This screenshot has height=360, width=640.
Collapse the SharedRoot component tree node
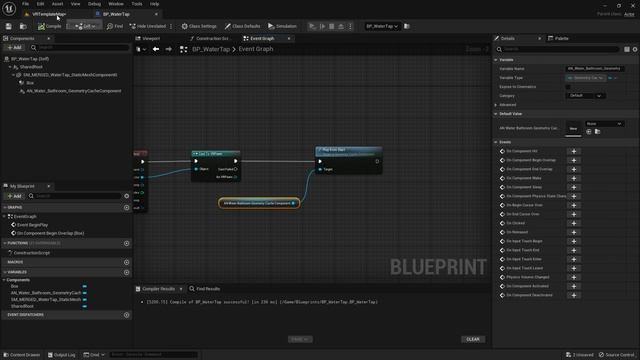click(x=10, y=67)
